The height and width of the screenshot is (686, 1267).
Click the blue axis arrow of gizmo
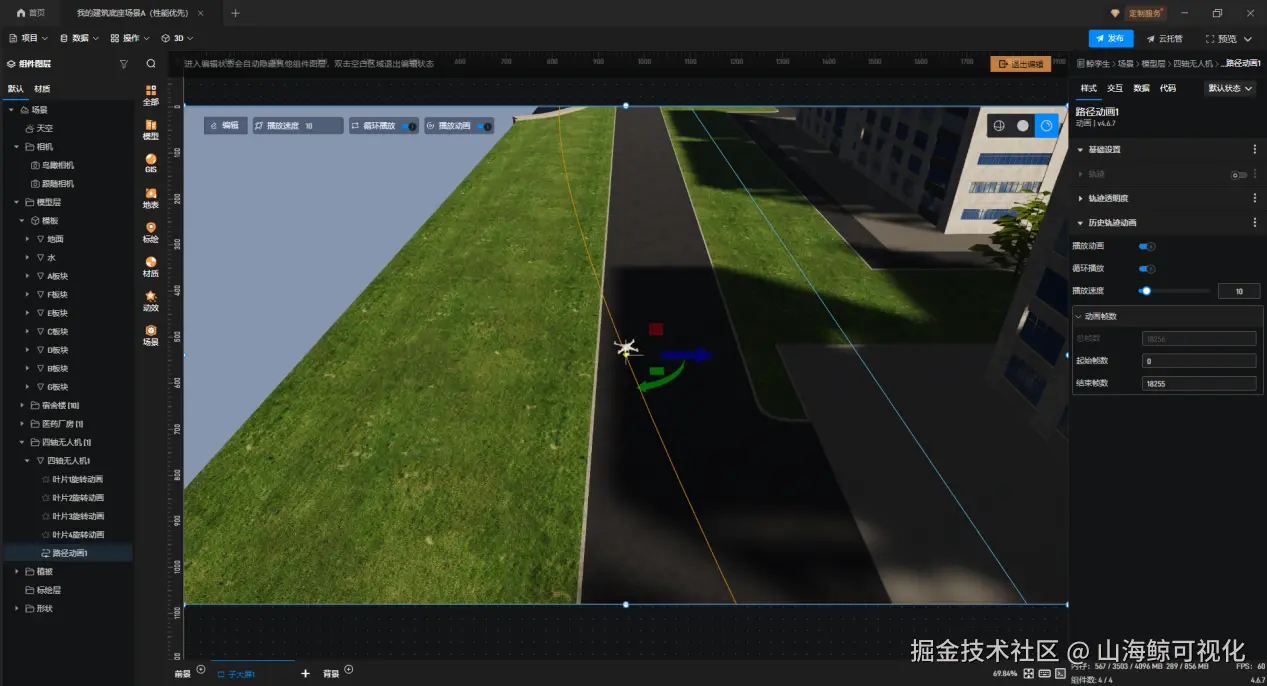click(x=686, y=354)
